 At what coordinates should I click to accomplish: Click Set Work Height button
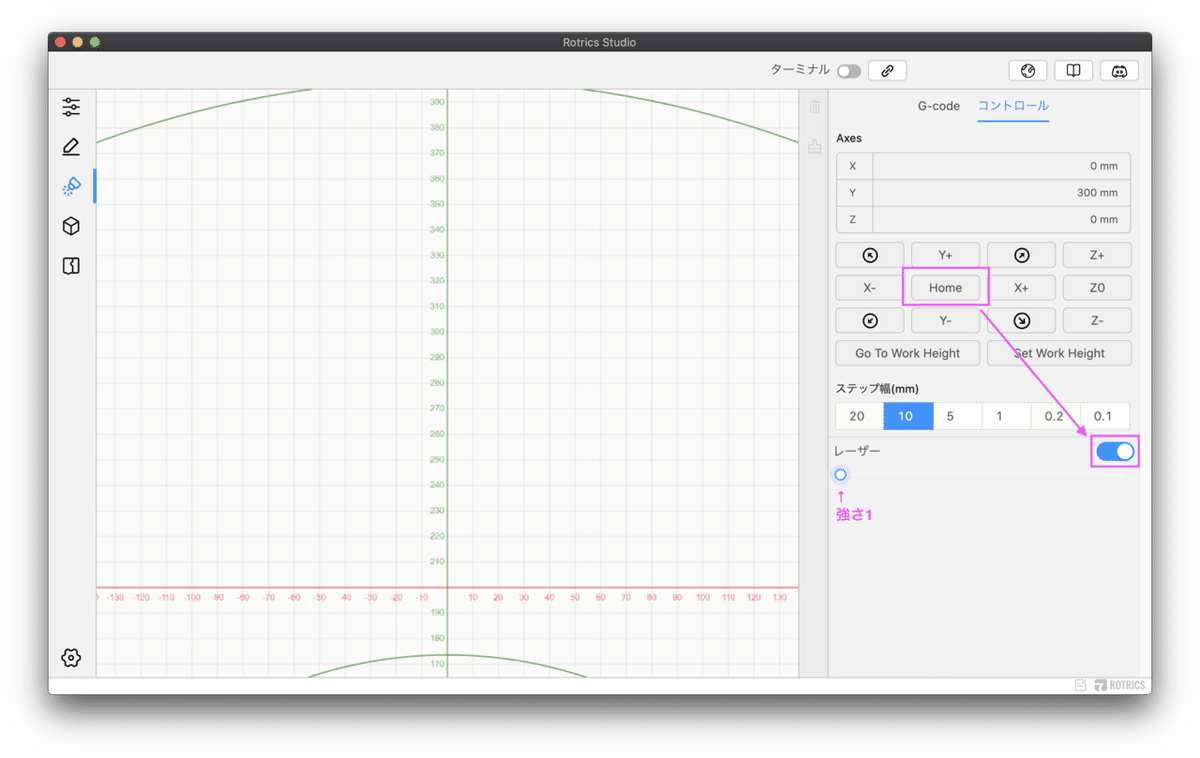point(1059,353)
